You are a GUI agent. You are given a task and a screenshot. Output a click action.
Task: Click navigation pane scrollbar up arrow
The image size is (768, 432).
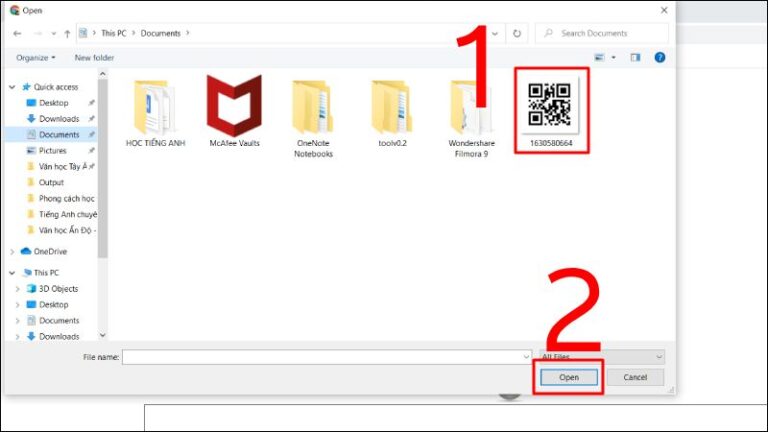click(102, 74)
